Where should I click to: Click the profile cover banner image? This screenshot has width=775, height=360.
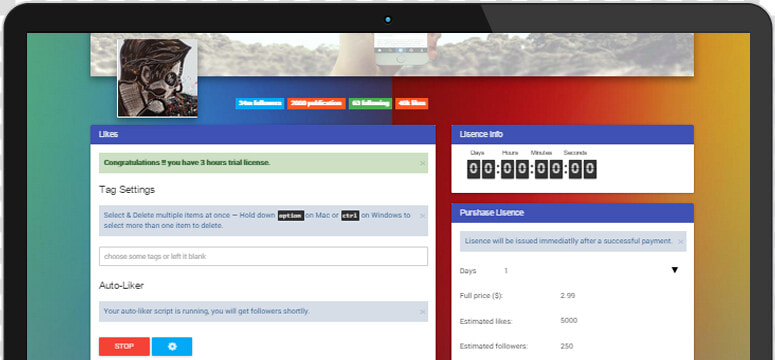tap(392, 54)
